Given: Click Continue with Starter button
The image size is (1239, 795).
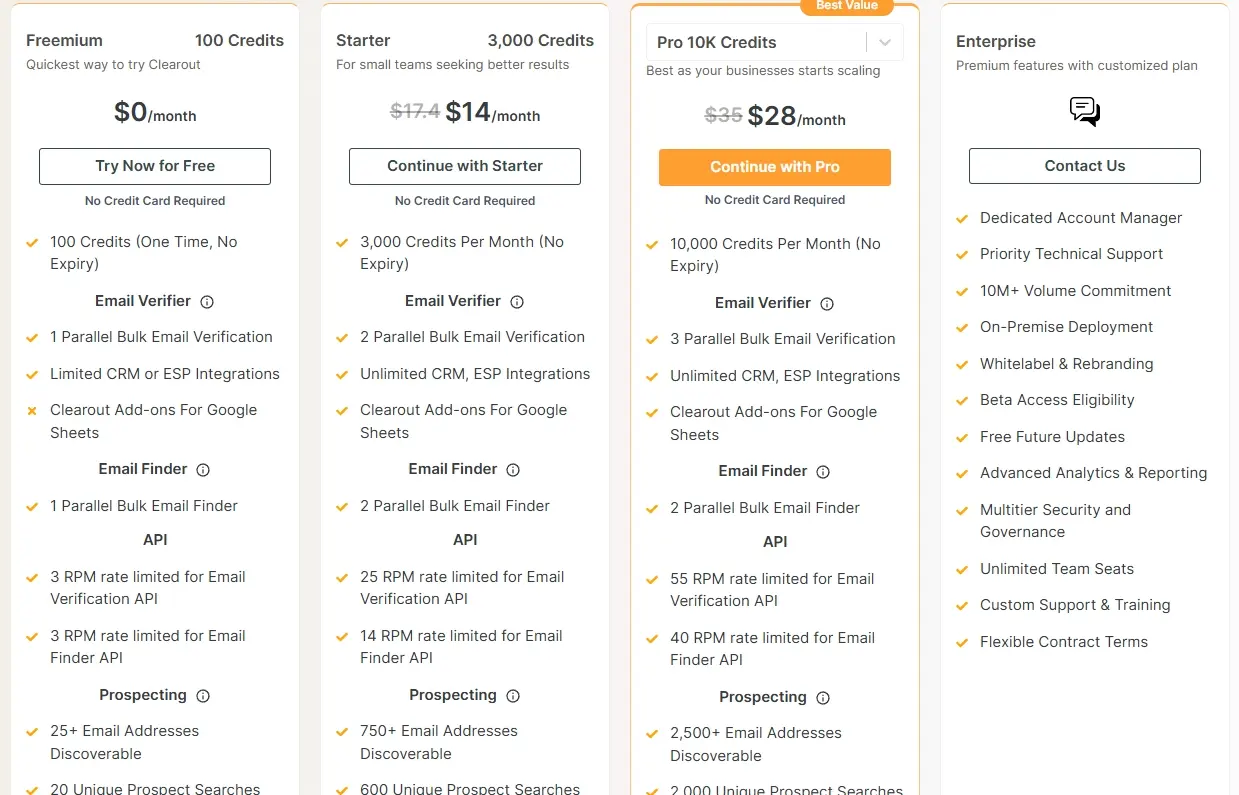Looking at the screenshot, I should pos(465,166).
